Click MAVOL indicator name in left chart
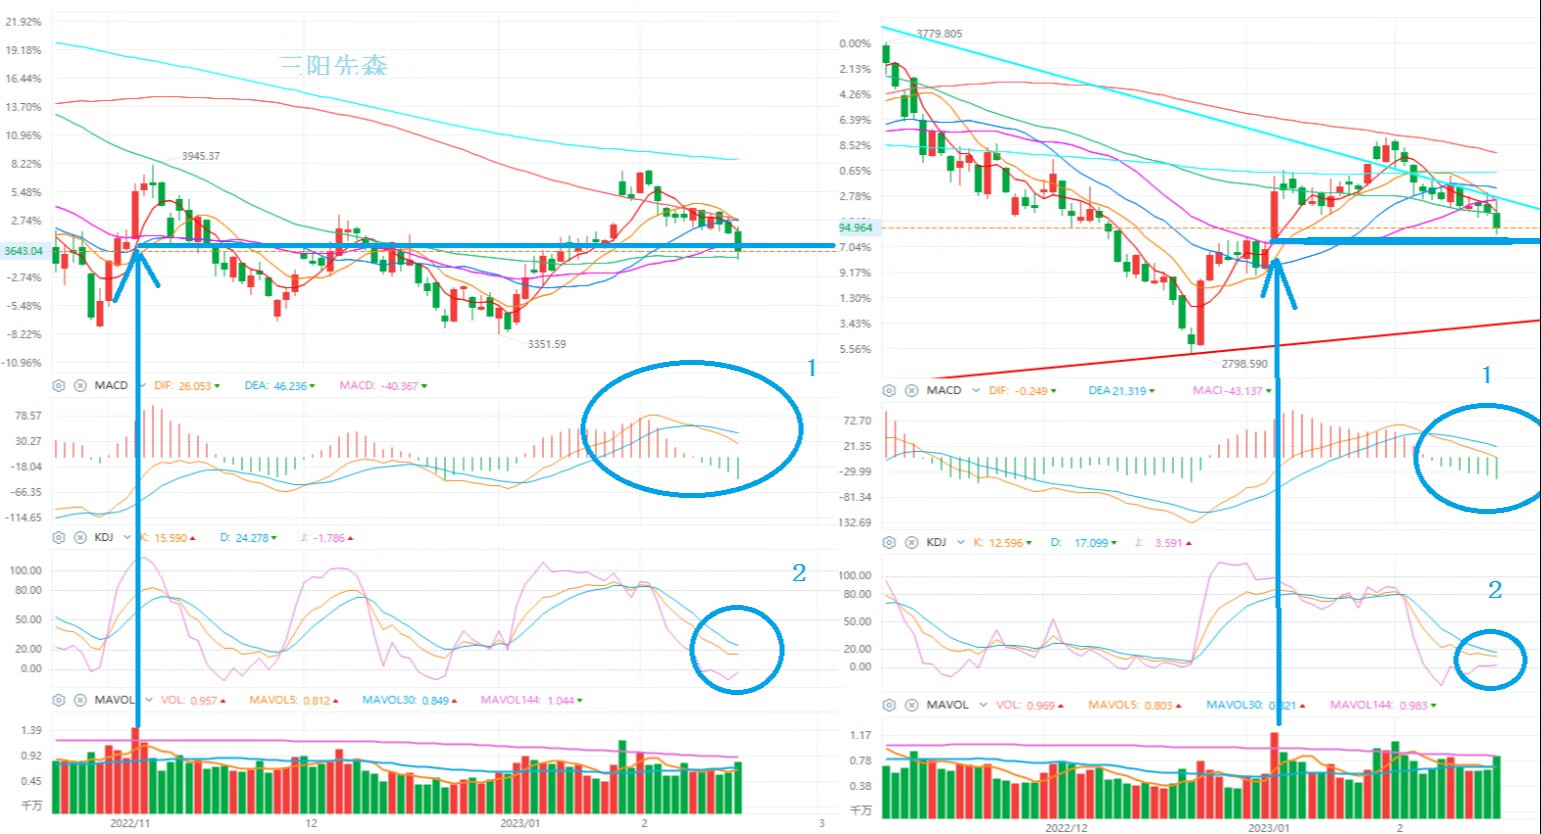1541x834 pixels. point(115,700)
